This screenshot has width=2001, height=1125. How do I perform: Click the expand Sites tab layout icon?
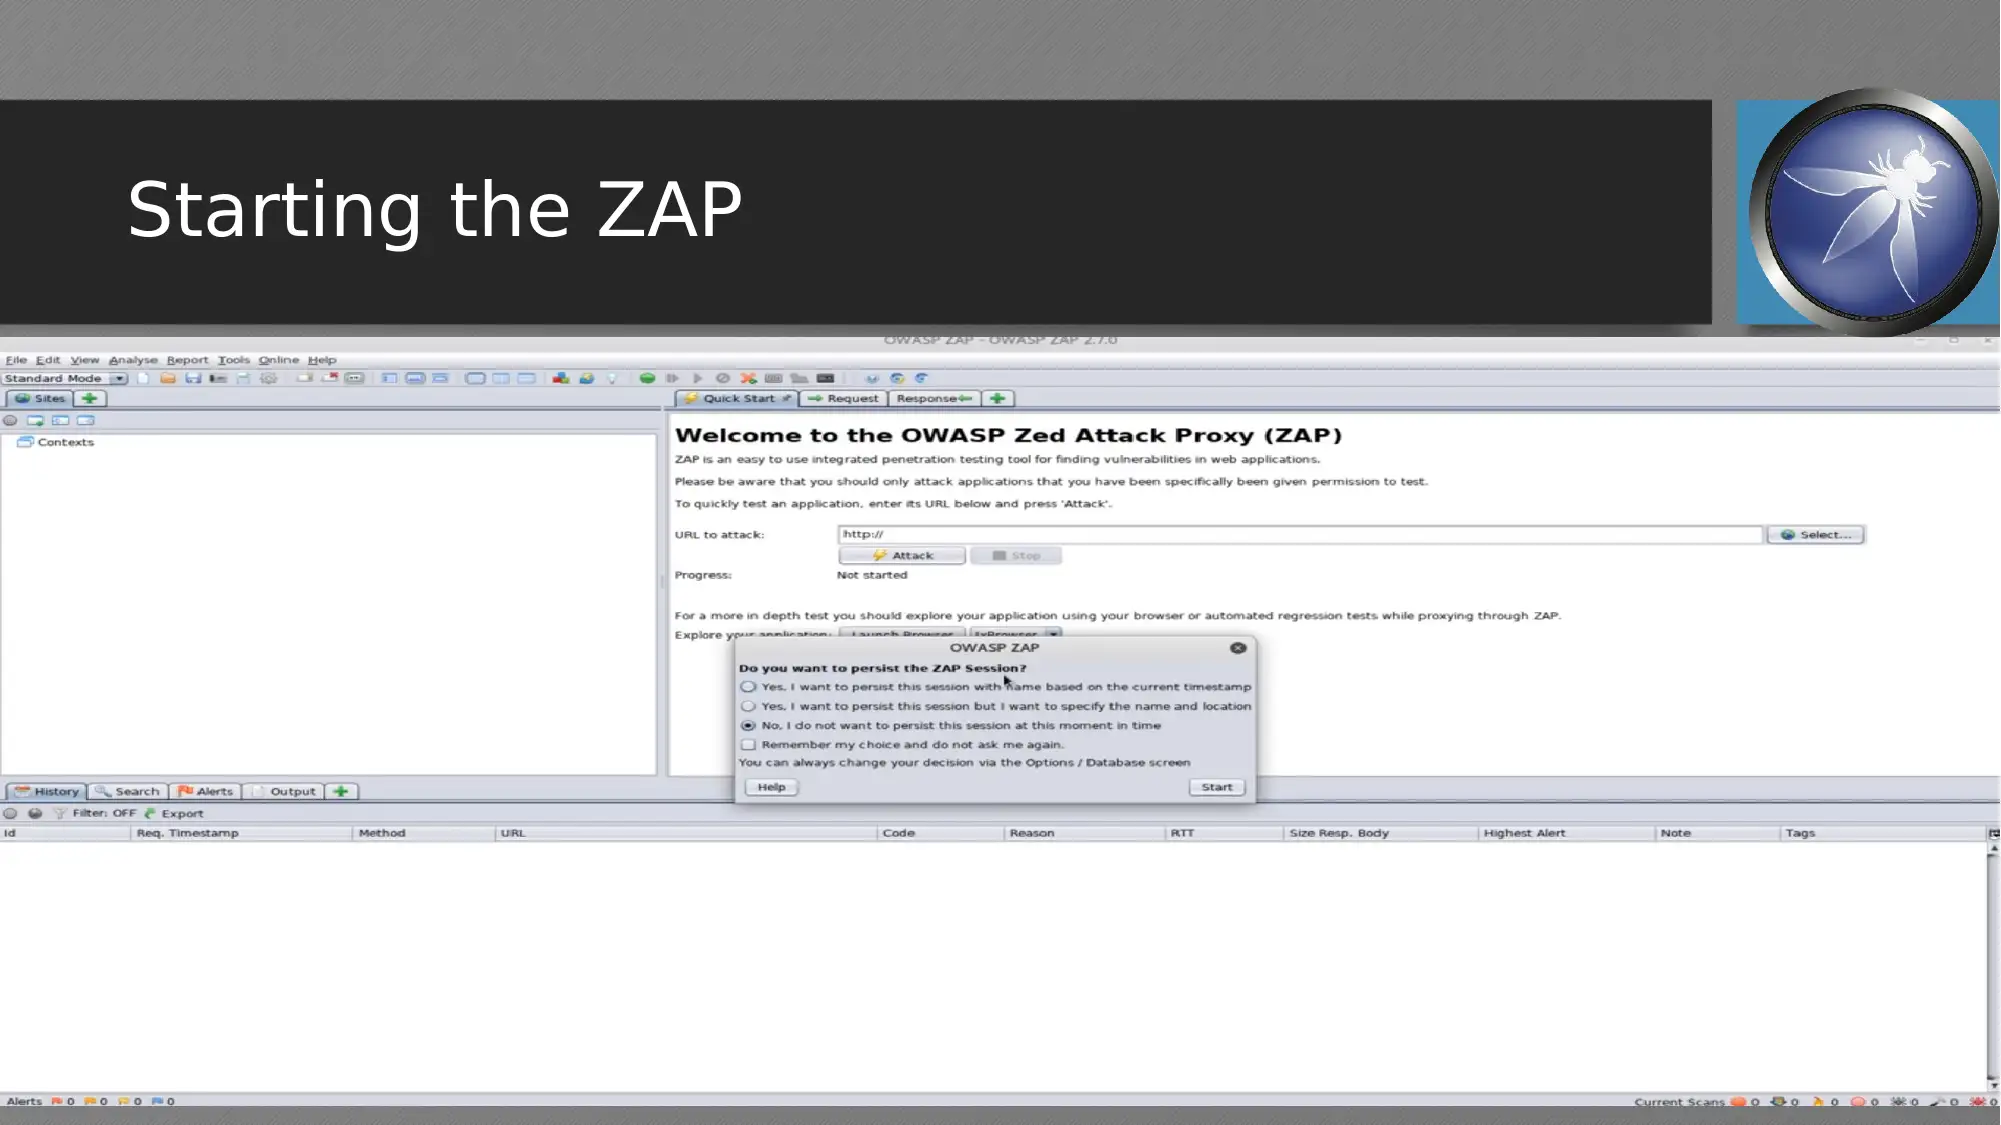click(389, 378)
